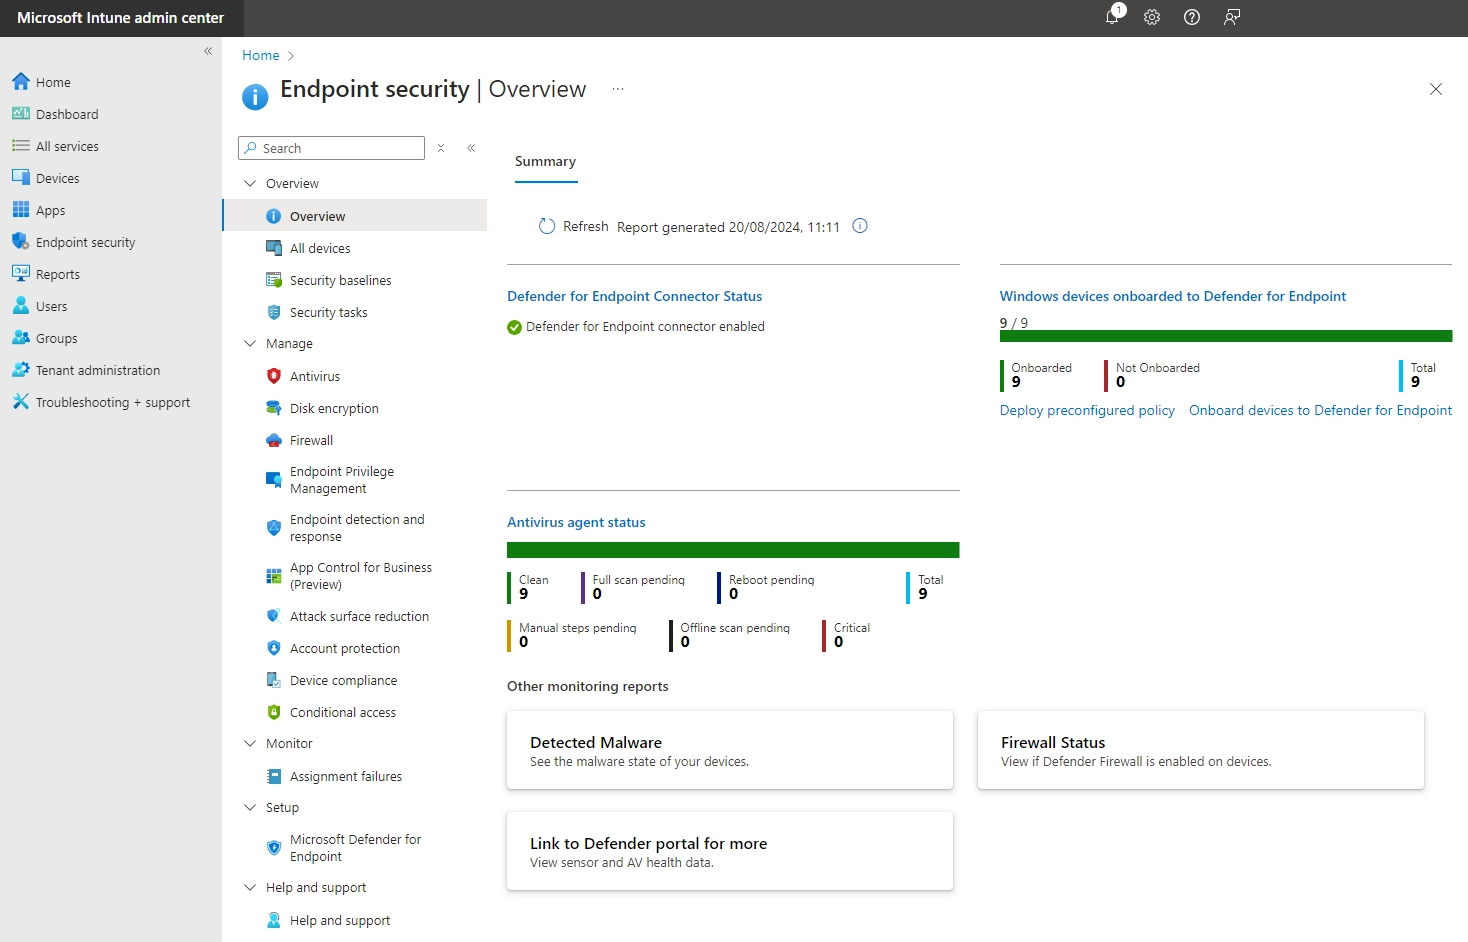
Task: Click the Users person icon
Action: (21, 306)
